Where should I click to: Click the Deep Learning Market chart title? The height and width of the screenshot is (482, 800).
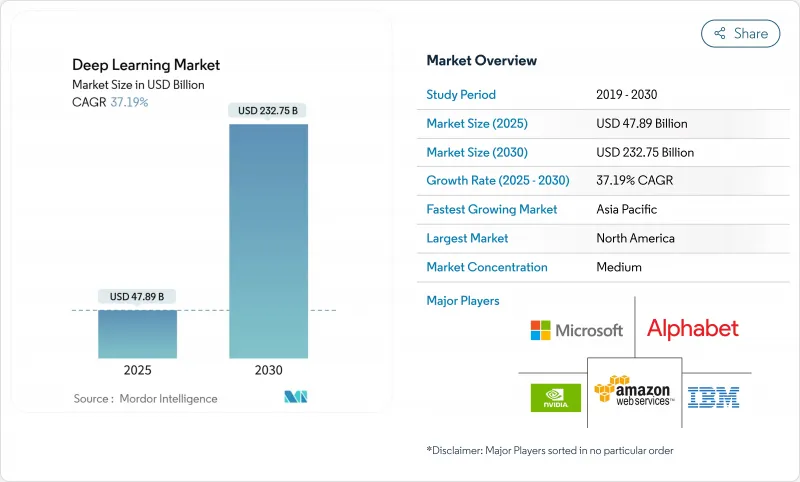pos(146,65)
